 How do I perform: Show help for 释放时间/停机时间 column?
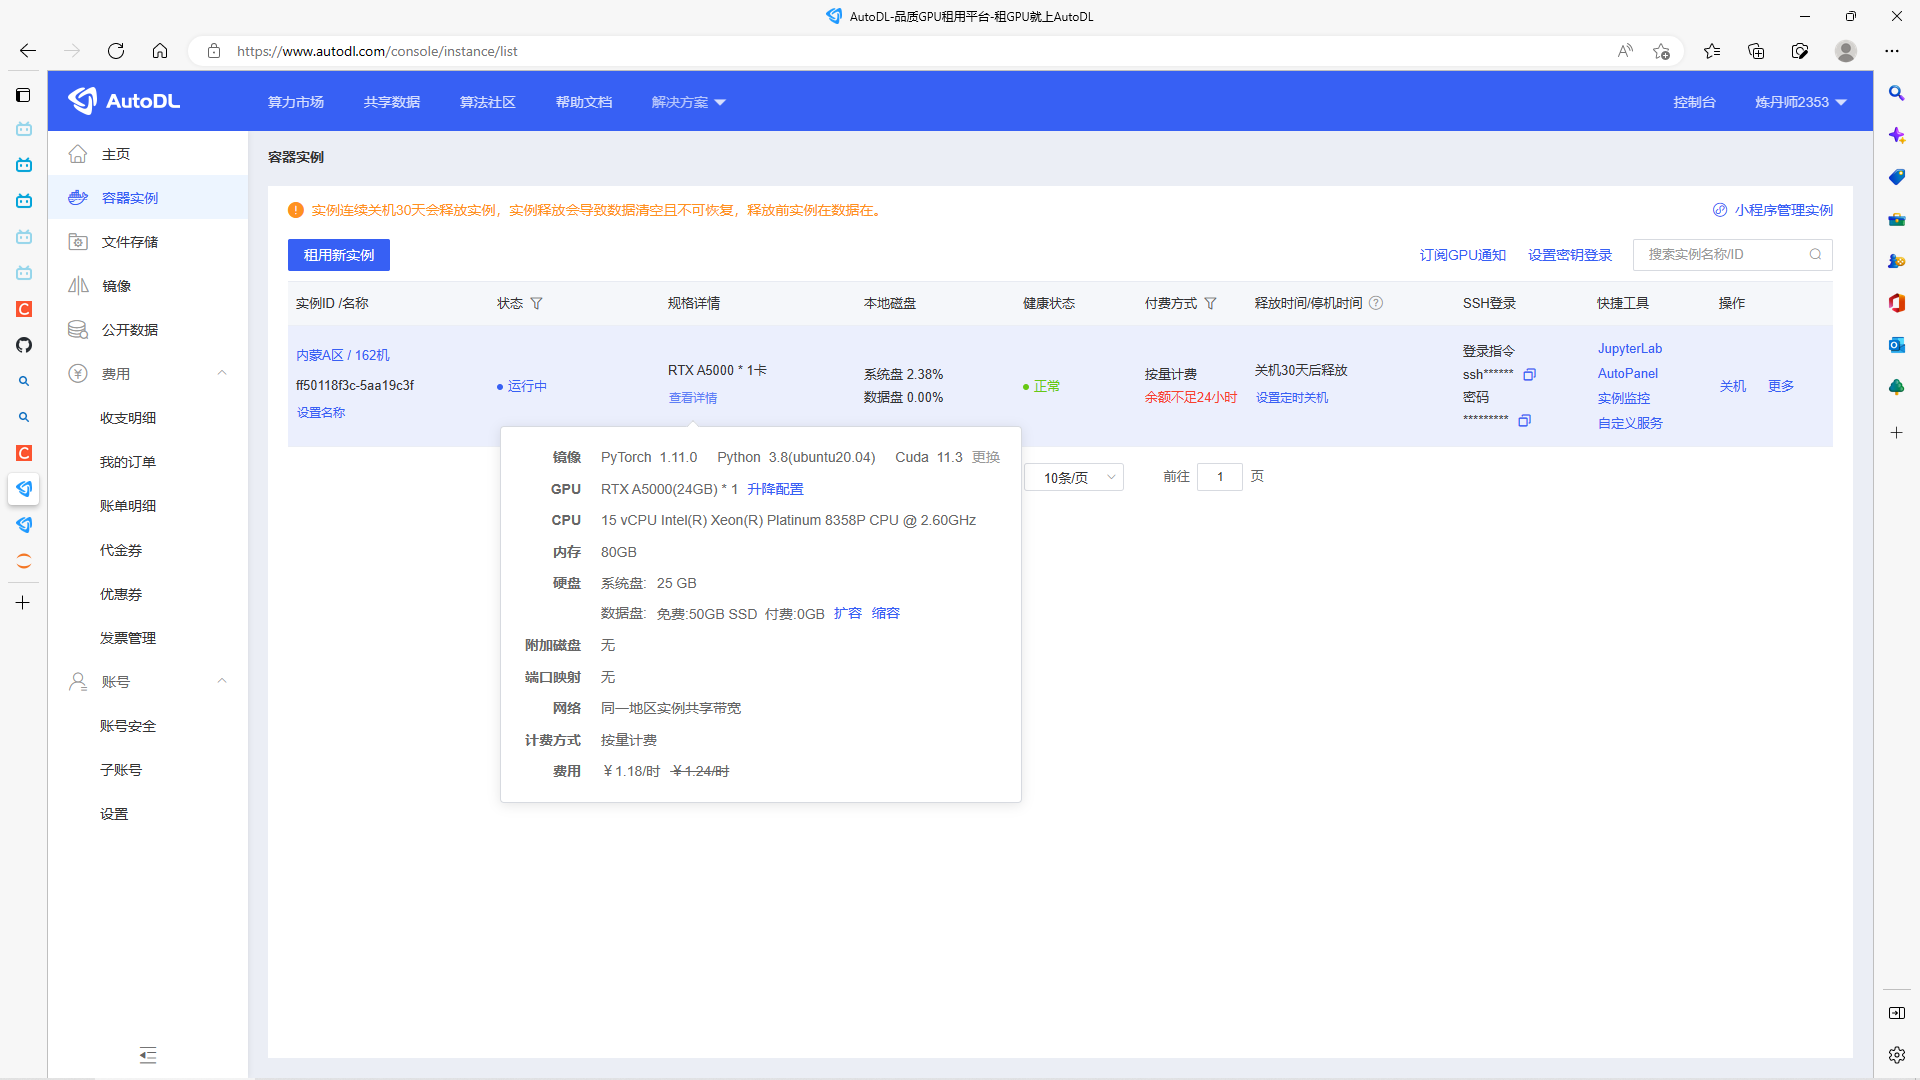[x=1376, y=303]
